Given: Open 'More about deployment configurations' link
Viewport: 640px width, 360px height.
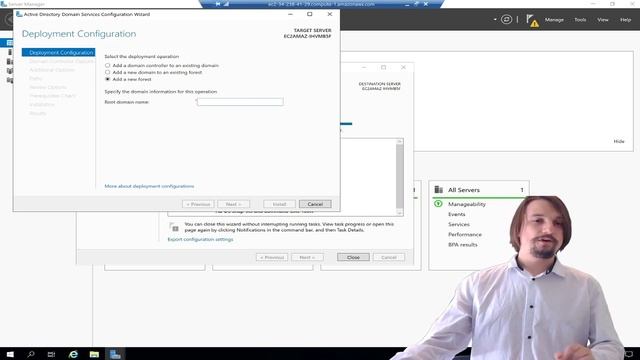Looking at the screenshot, I should pyautogui.click(x=149, y=186).
